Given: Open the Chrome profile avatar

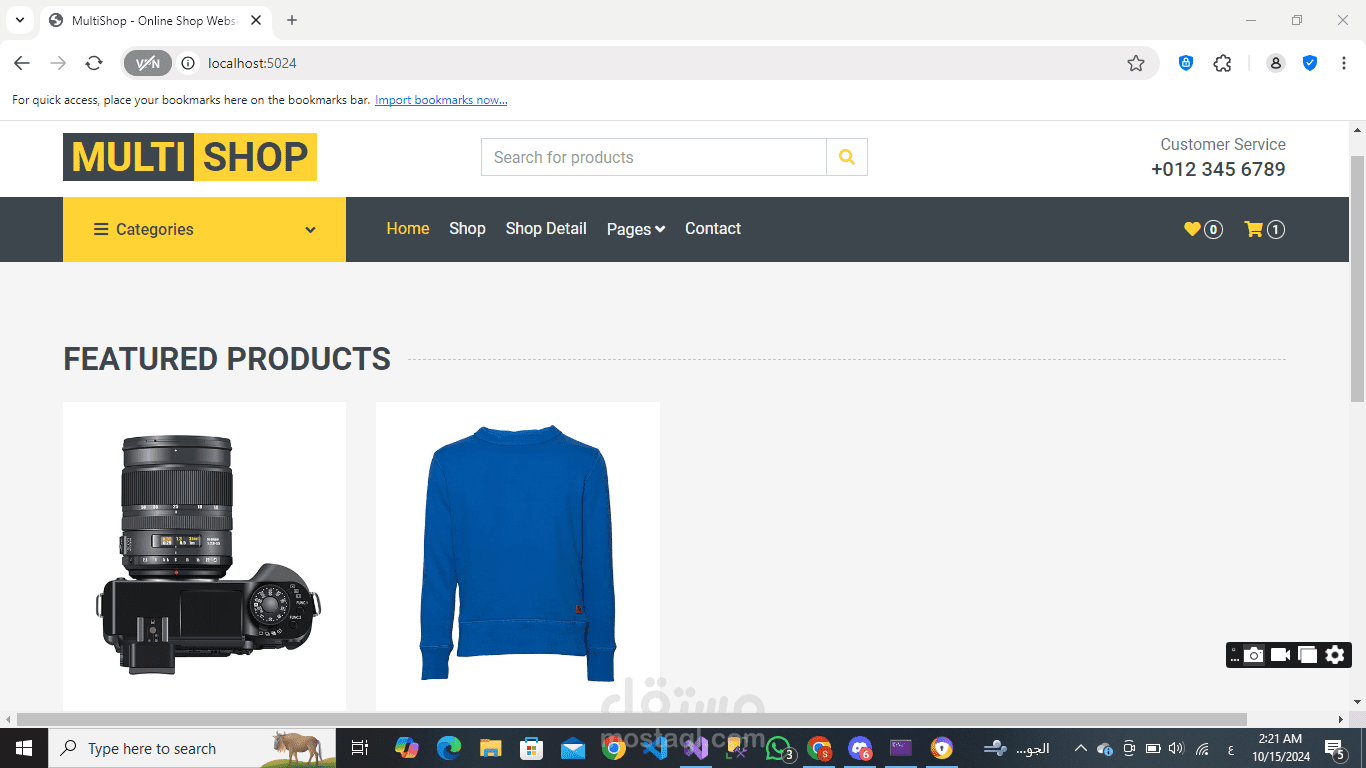Looking at the screenshot, I should click(1276, 63).
